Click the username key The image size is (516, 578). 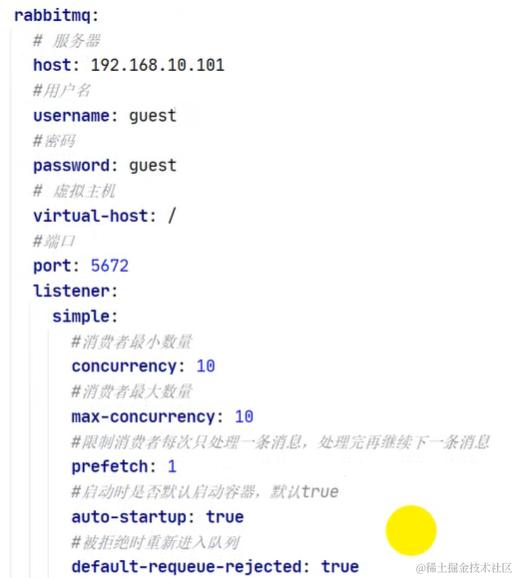(x=71, y=116)
